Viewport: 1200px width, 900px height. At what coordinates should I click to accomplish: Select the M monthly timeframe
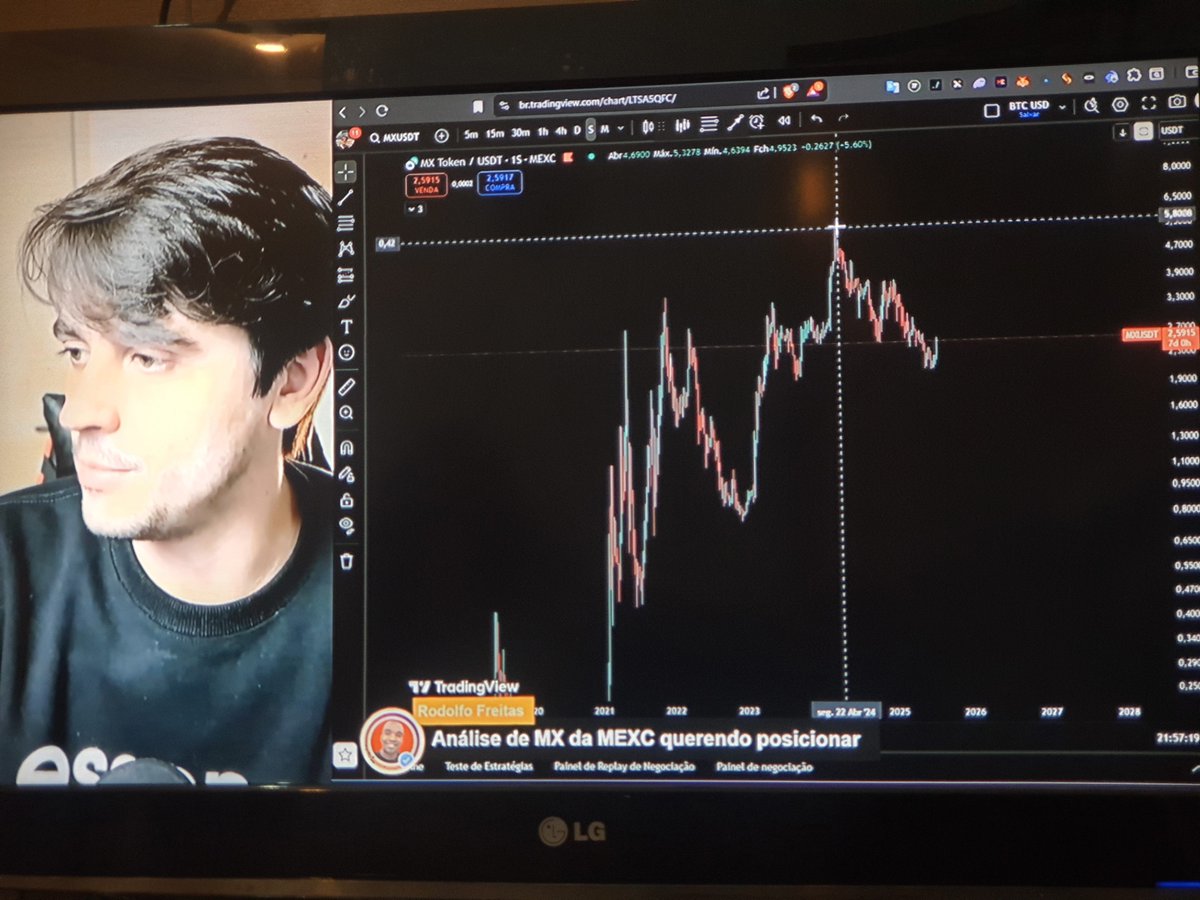point(604,130)
